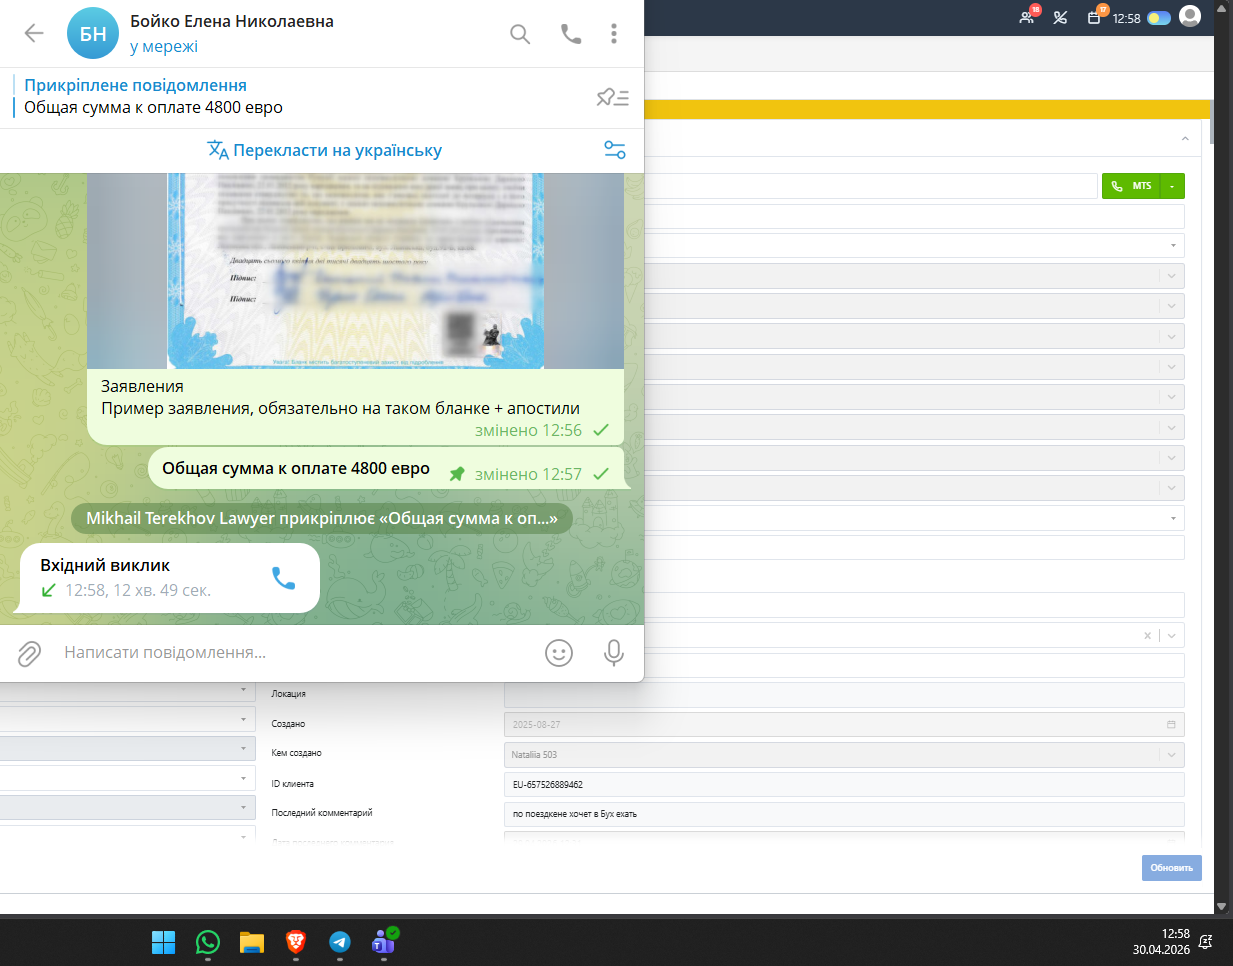Open the three-dot chat menu in Telegram
1233x966 pixels.
pos(614,34)
